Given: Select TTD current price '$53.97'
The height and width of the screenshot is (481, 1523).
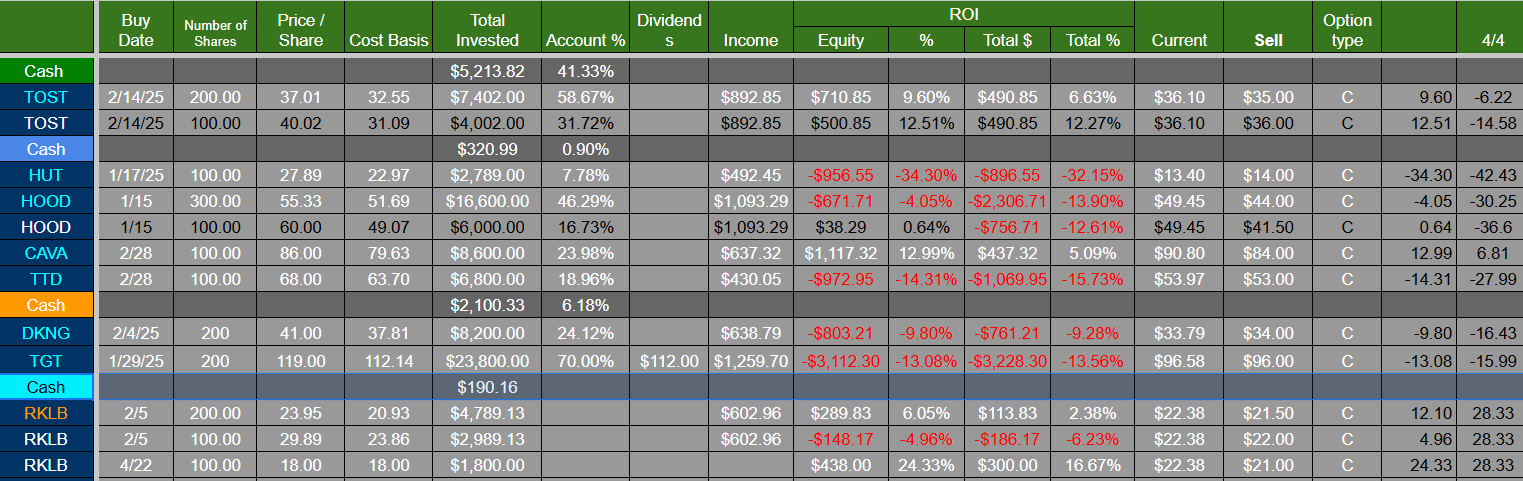Looking at the screenshot, I should (1179, 279).
